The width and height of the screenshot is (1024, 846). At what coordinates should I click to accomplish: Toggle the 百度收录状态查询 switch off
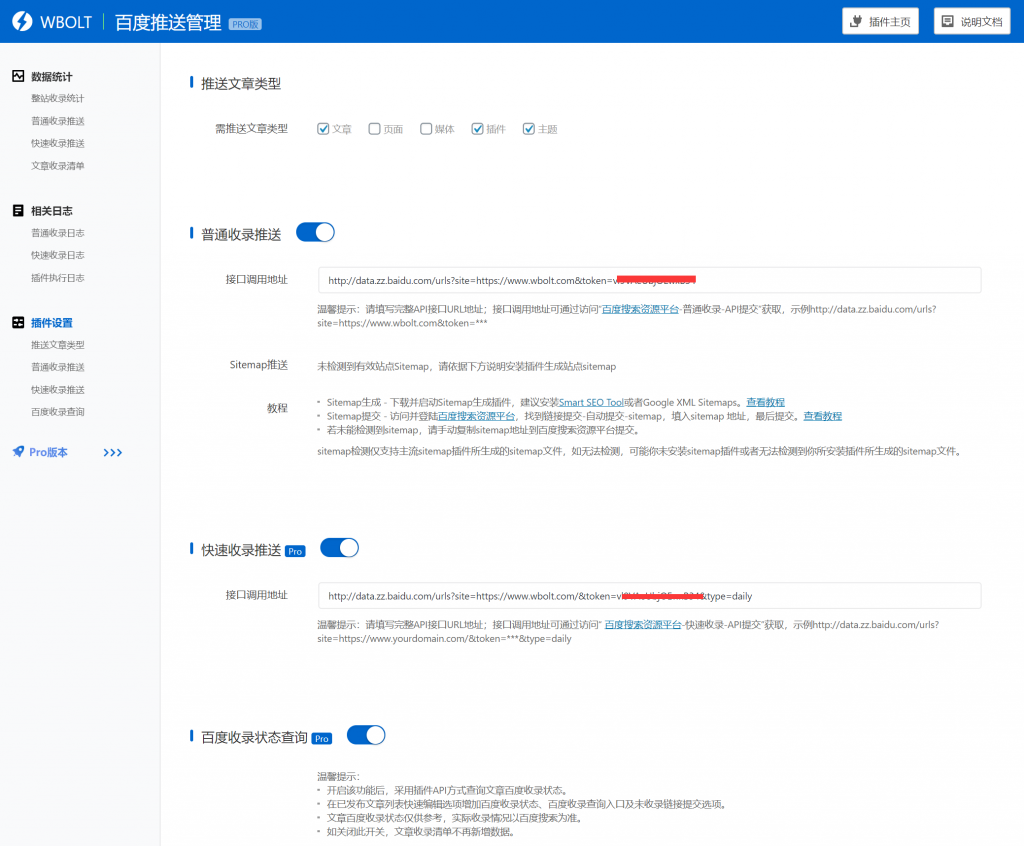365,734
